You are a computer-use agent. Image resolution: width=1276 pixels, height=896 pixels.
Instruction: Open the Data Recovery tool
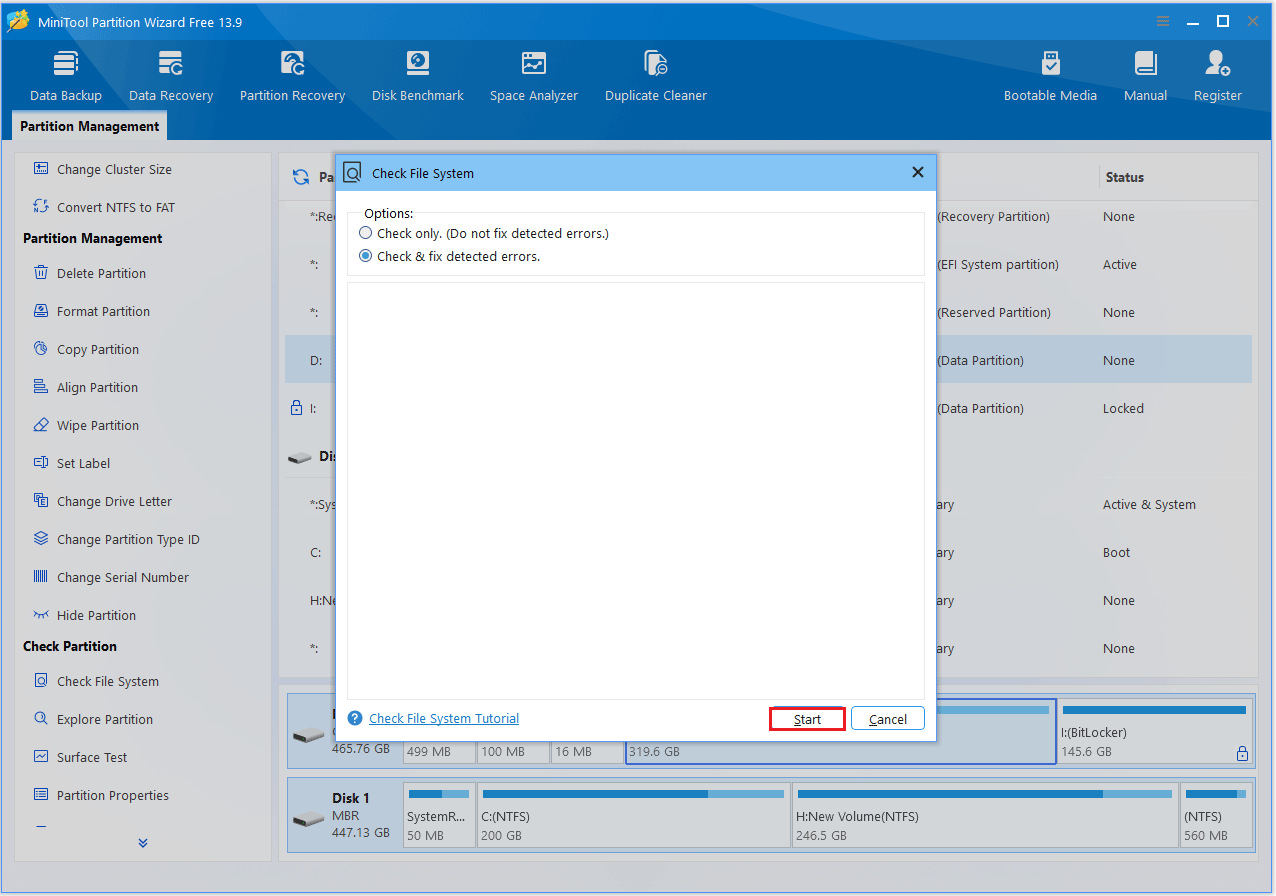click(171, 76)
